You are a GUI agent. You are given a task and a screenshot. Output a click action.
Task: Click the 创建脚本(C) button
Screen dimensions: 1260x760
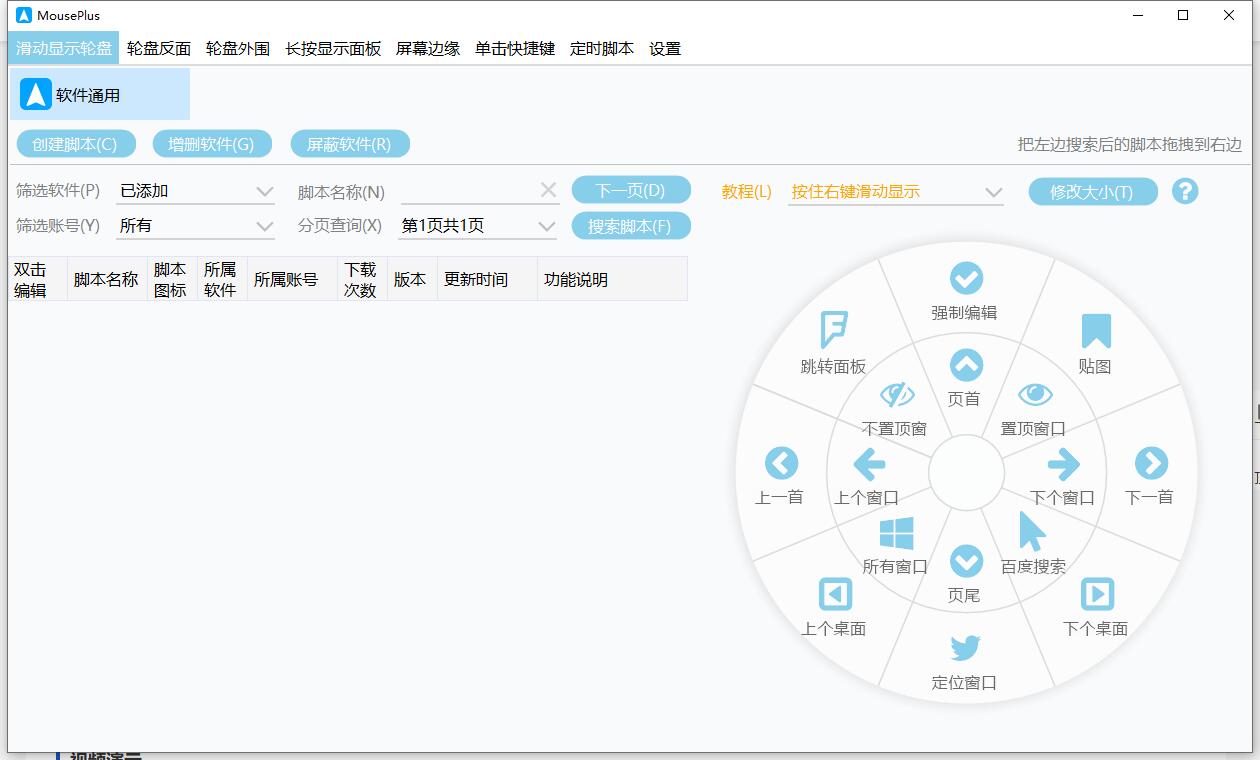pyautogui.click(x=75, y=143)
